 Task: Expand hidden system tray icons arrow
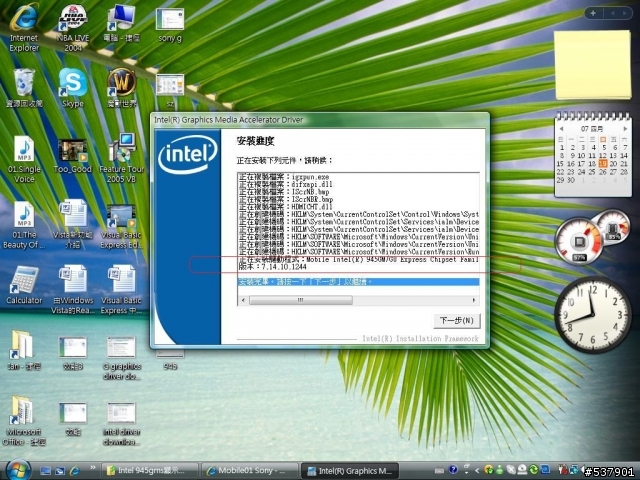click(x=476, y=471)
